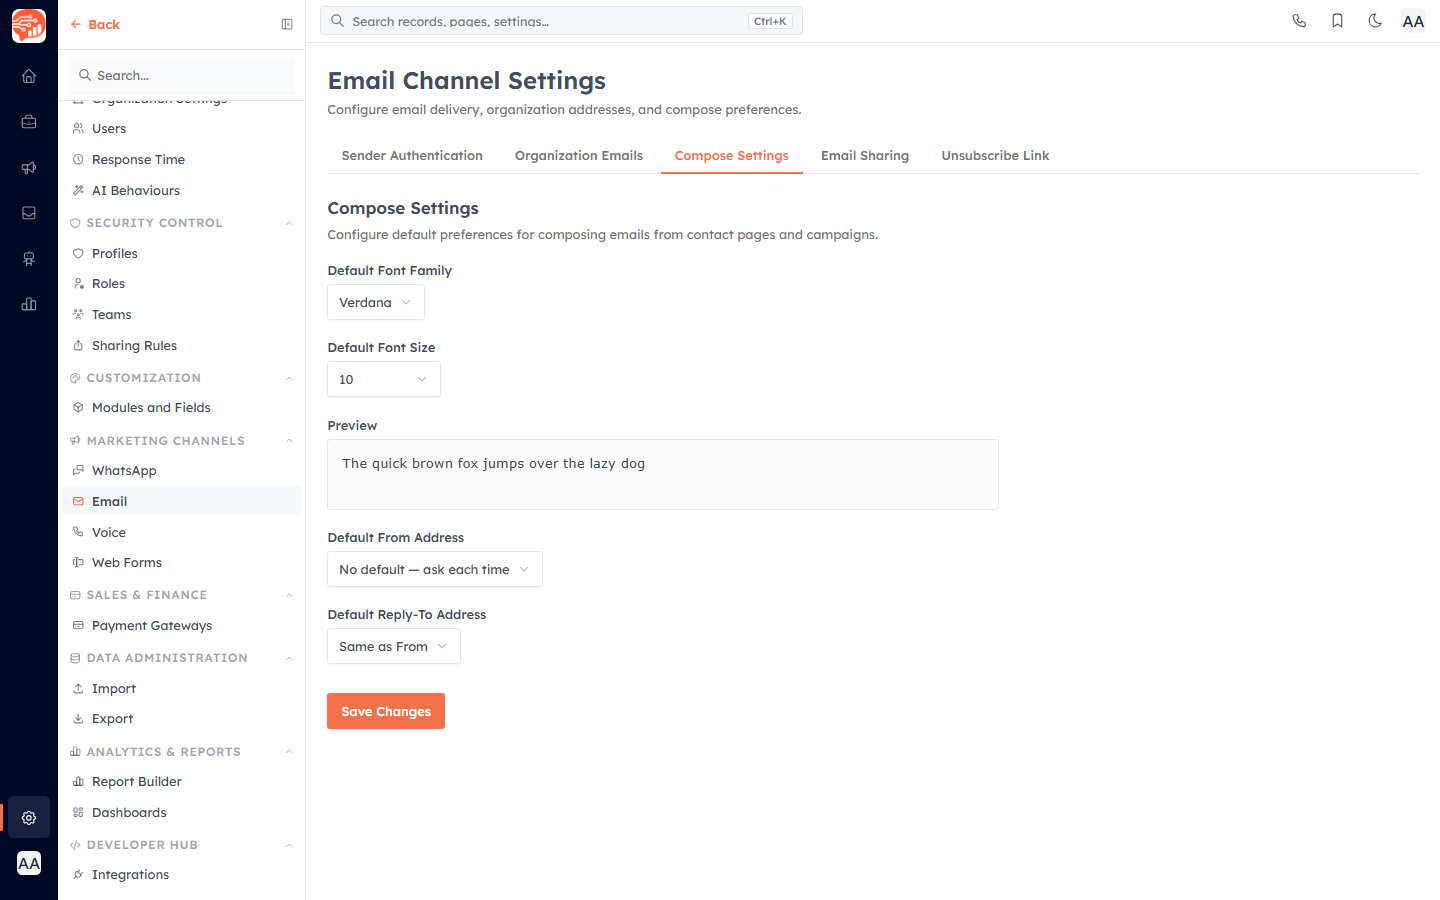
Task: Open Payment Gateways settings
Action: tap(181, 626)
